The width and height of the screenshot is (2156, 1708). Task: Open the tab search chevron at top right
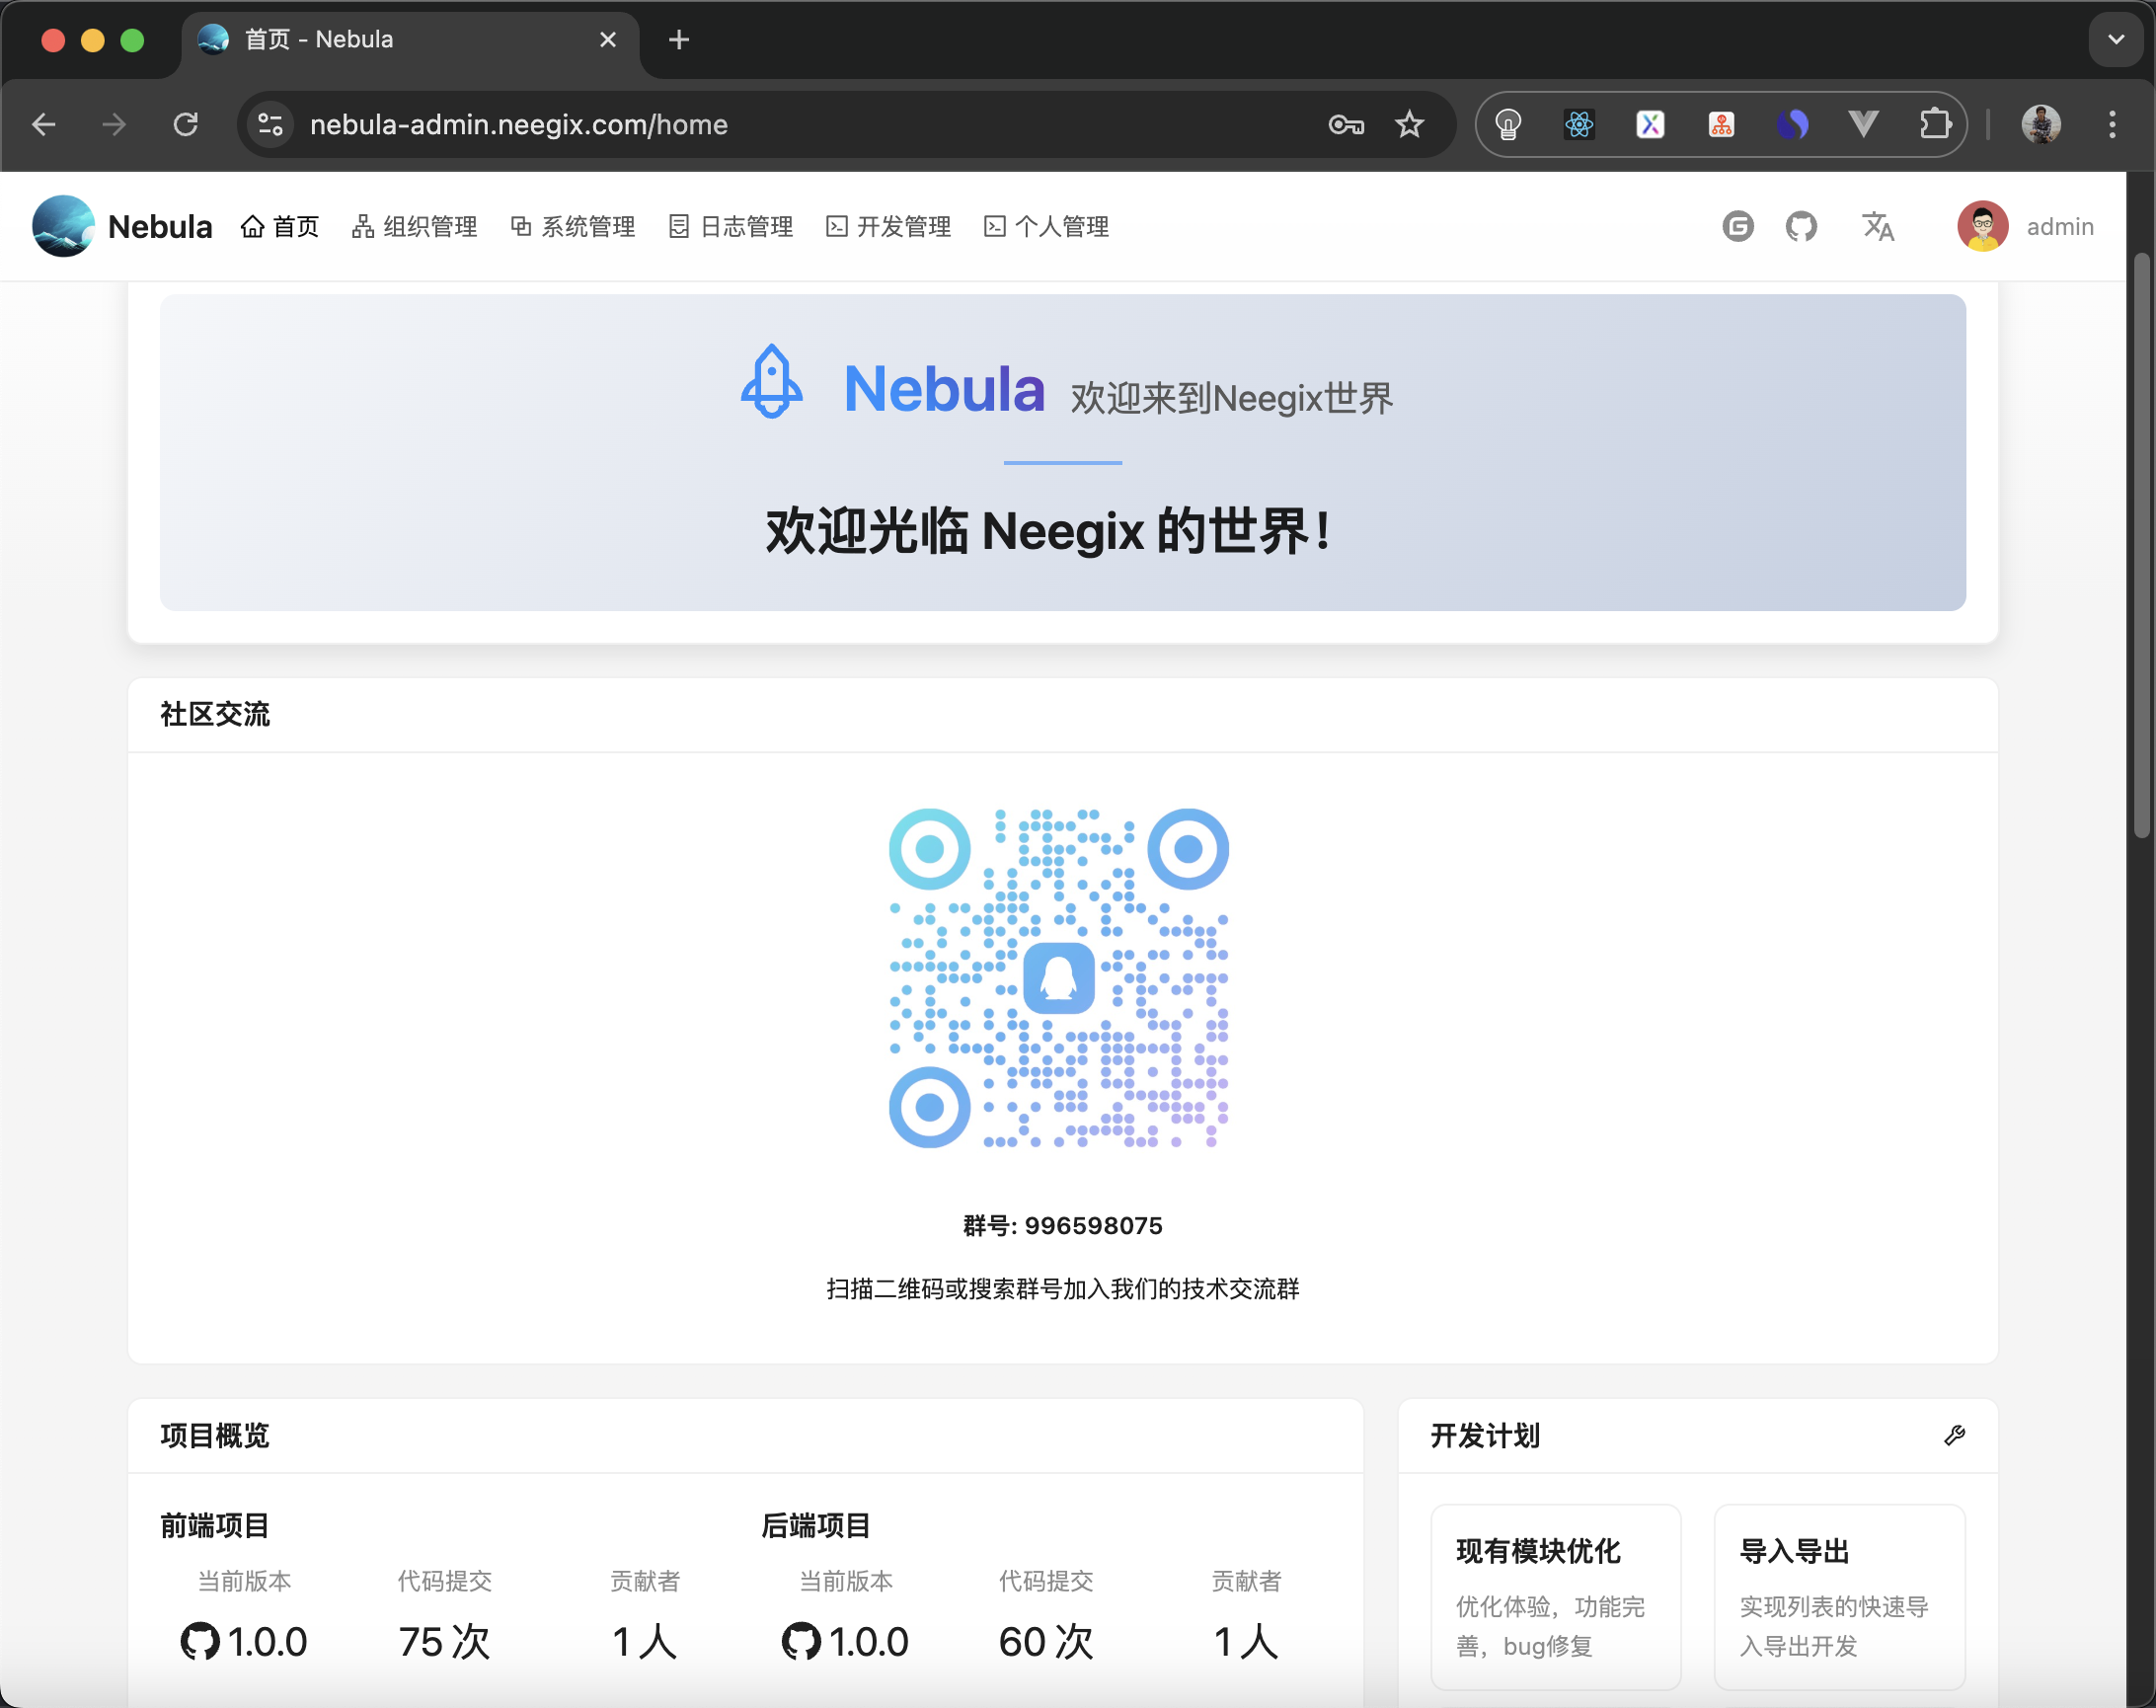[2115, 39]
